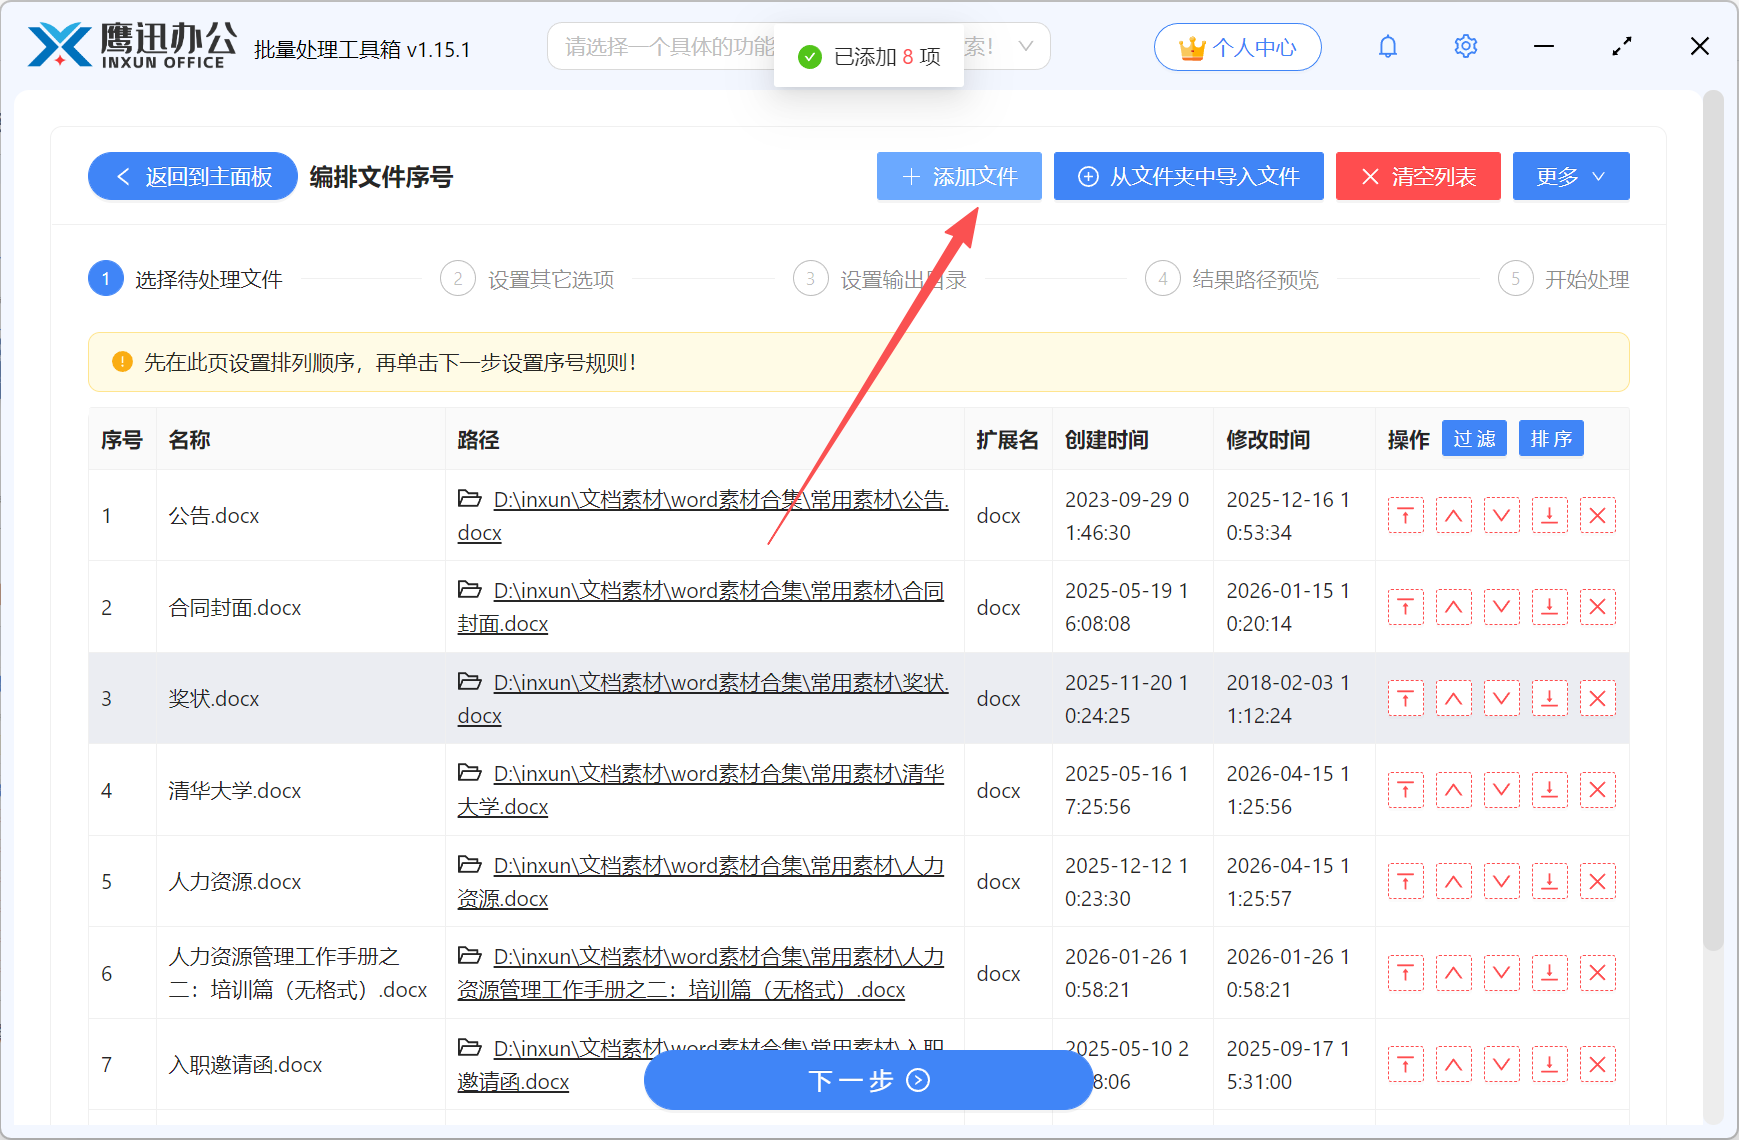Open the 排序 sort options
This screenshot has width=1739, height=1140.
[x=1550, y=438]
